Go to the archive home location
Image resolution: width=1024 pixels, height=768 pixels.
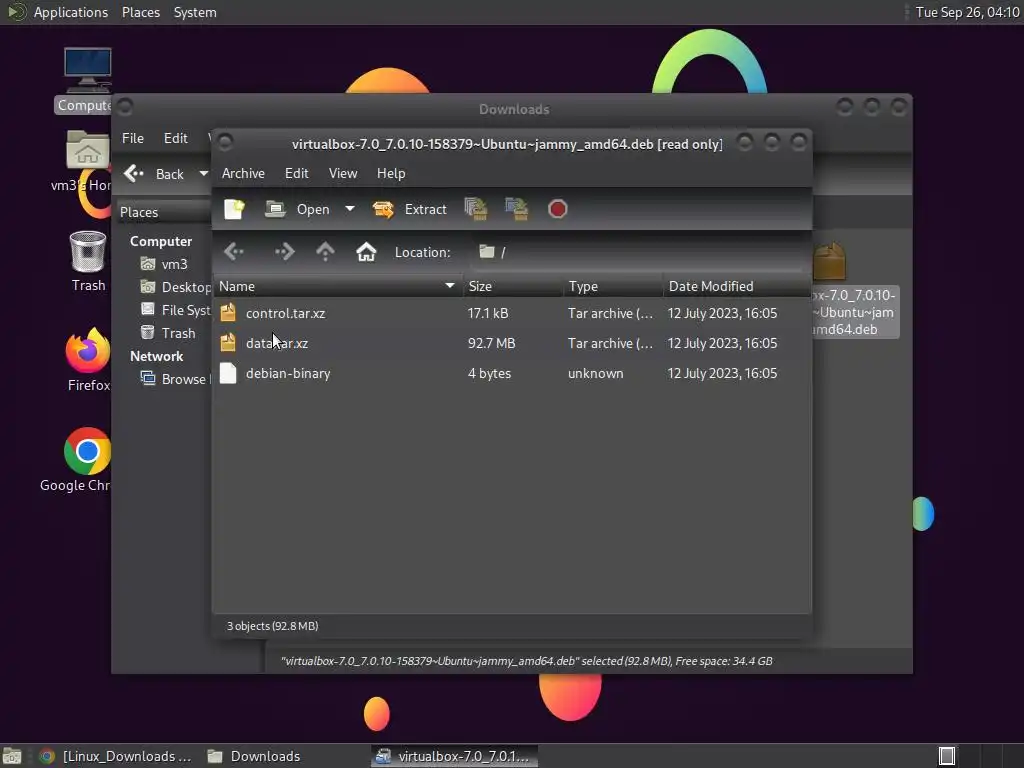[366, 251]
